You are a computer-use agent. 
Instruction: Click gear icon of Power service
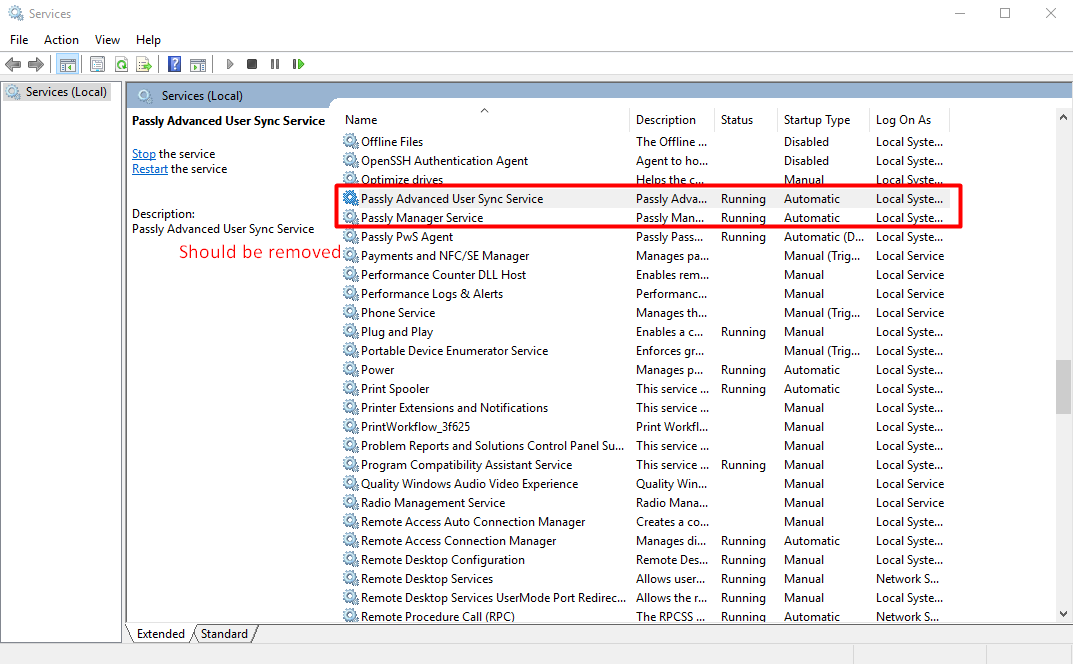(350, 370)
